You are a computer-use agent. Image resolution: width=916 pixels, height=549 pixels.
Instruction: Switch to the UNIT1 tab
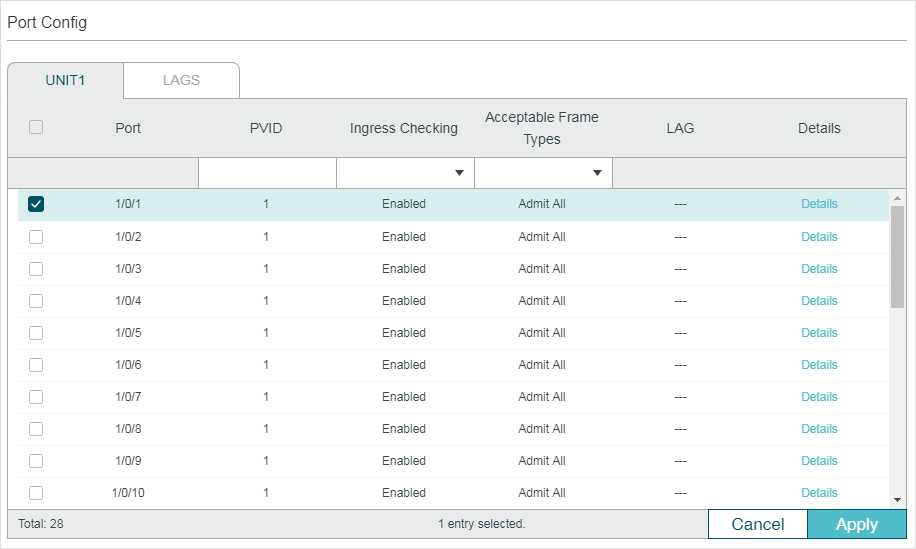coord(65,81)
